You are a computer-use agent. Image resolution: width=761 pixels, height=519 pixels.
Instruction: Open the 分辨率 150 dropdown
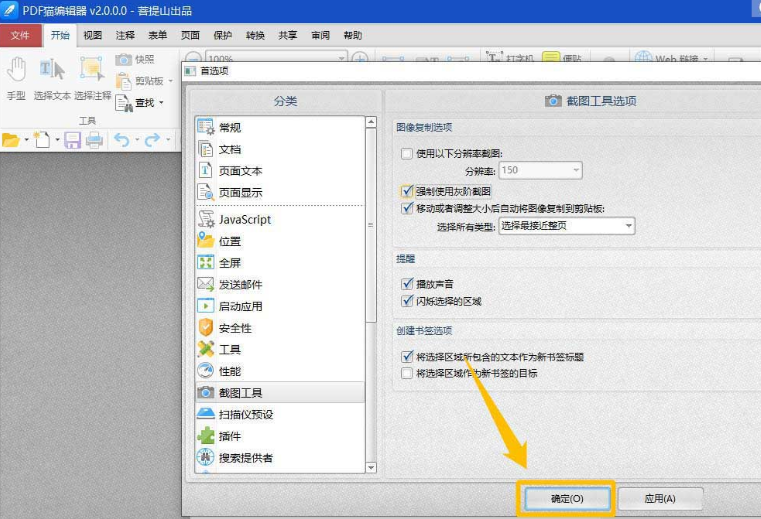tap(540, 170)
